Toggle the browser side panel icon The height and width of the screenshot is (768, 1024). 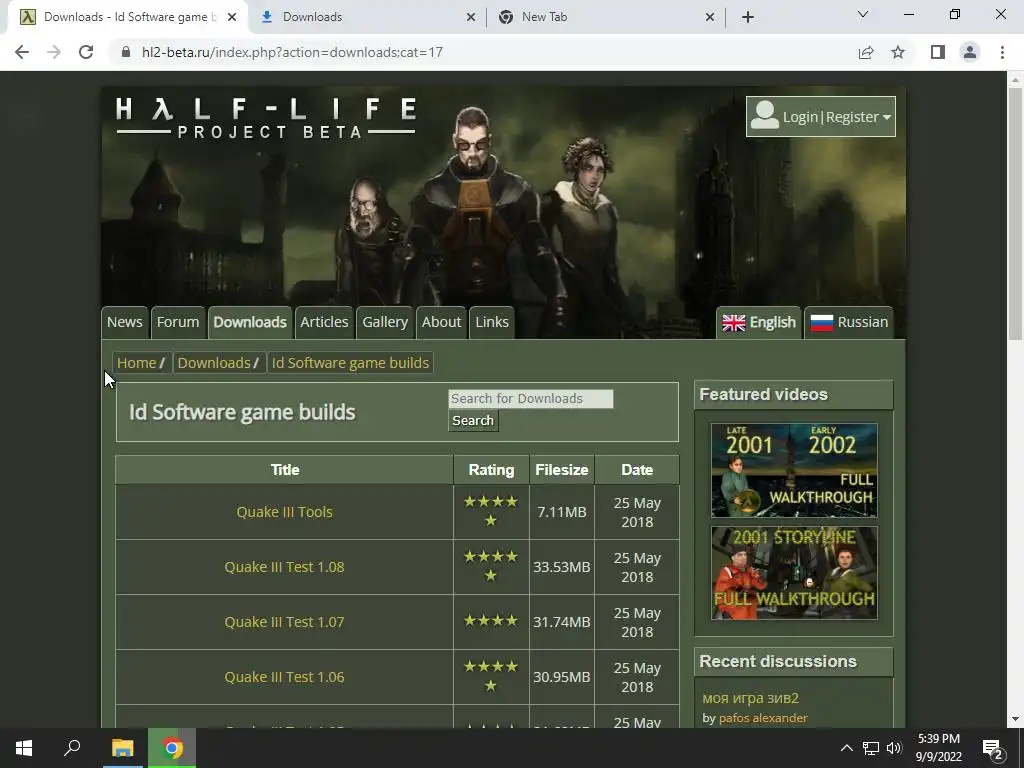(x=938, y=52)
